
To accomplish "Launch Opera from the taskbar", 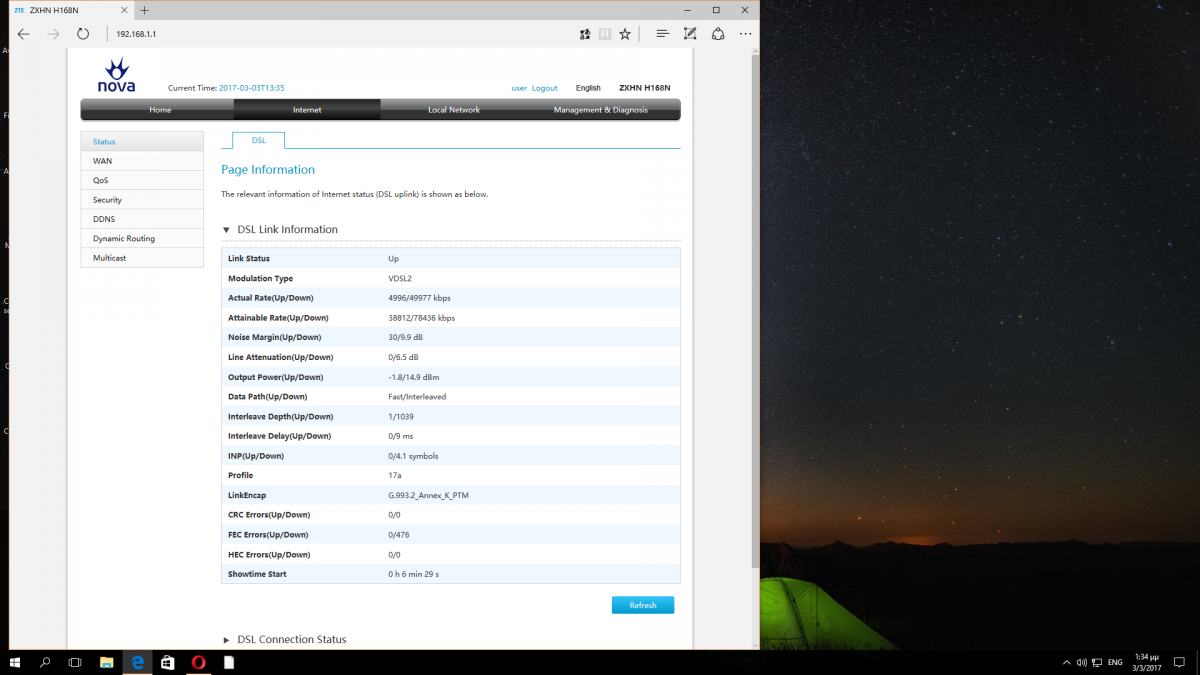I will (x=199, y=662).
